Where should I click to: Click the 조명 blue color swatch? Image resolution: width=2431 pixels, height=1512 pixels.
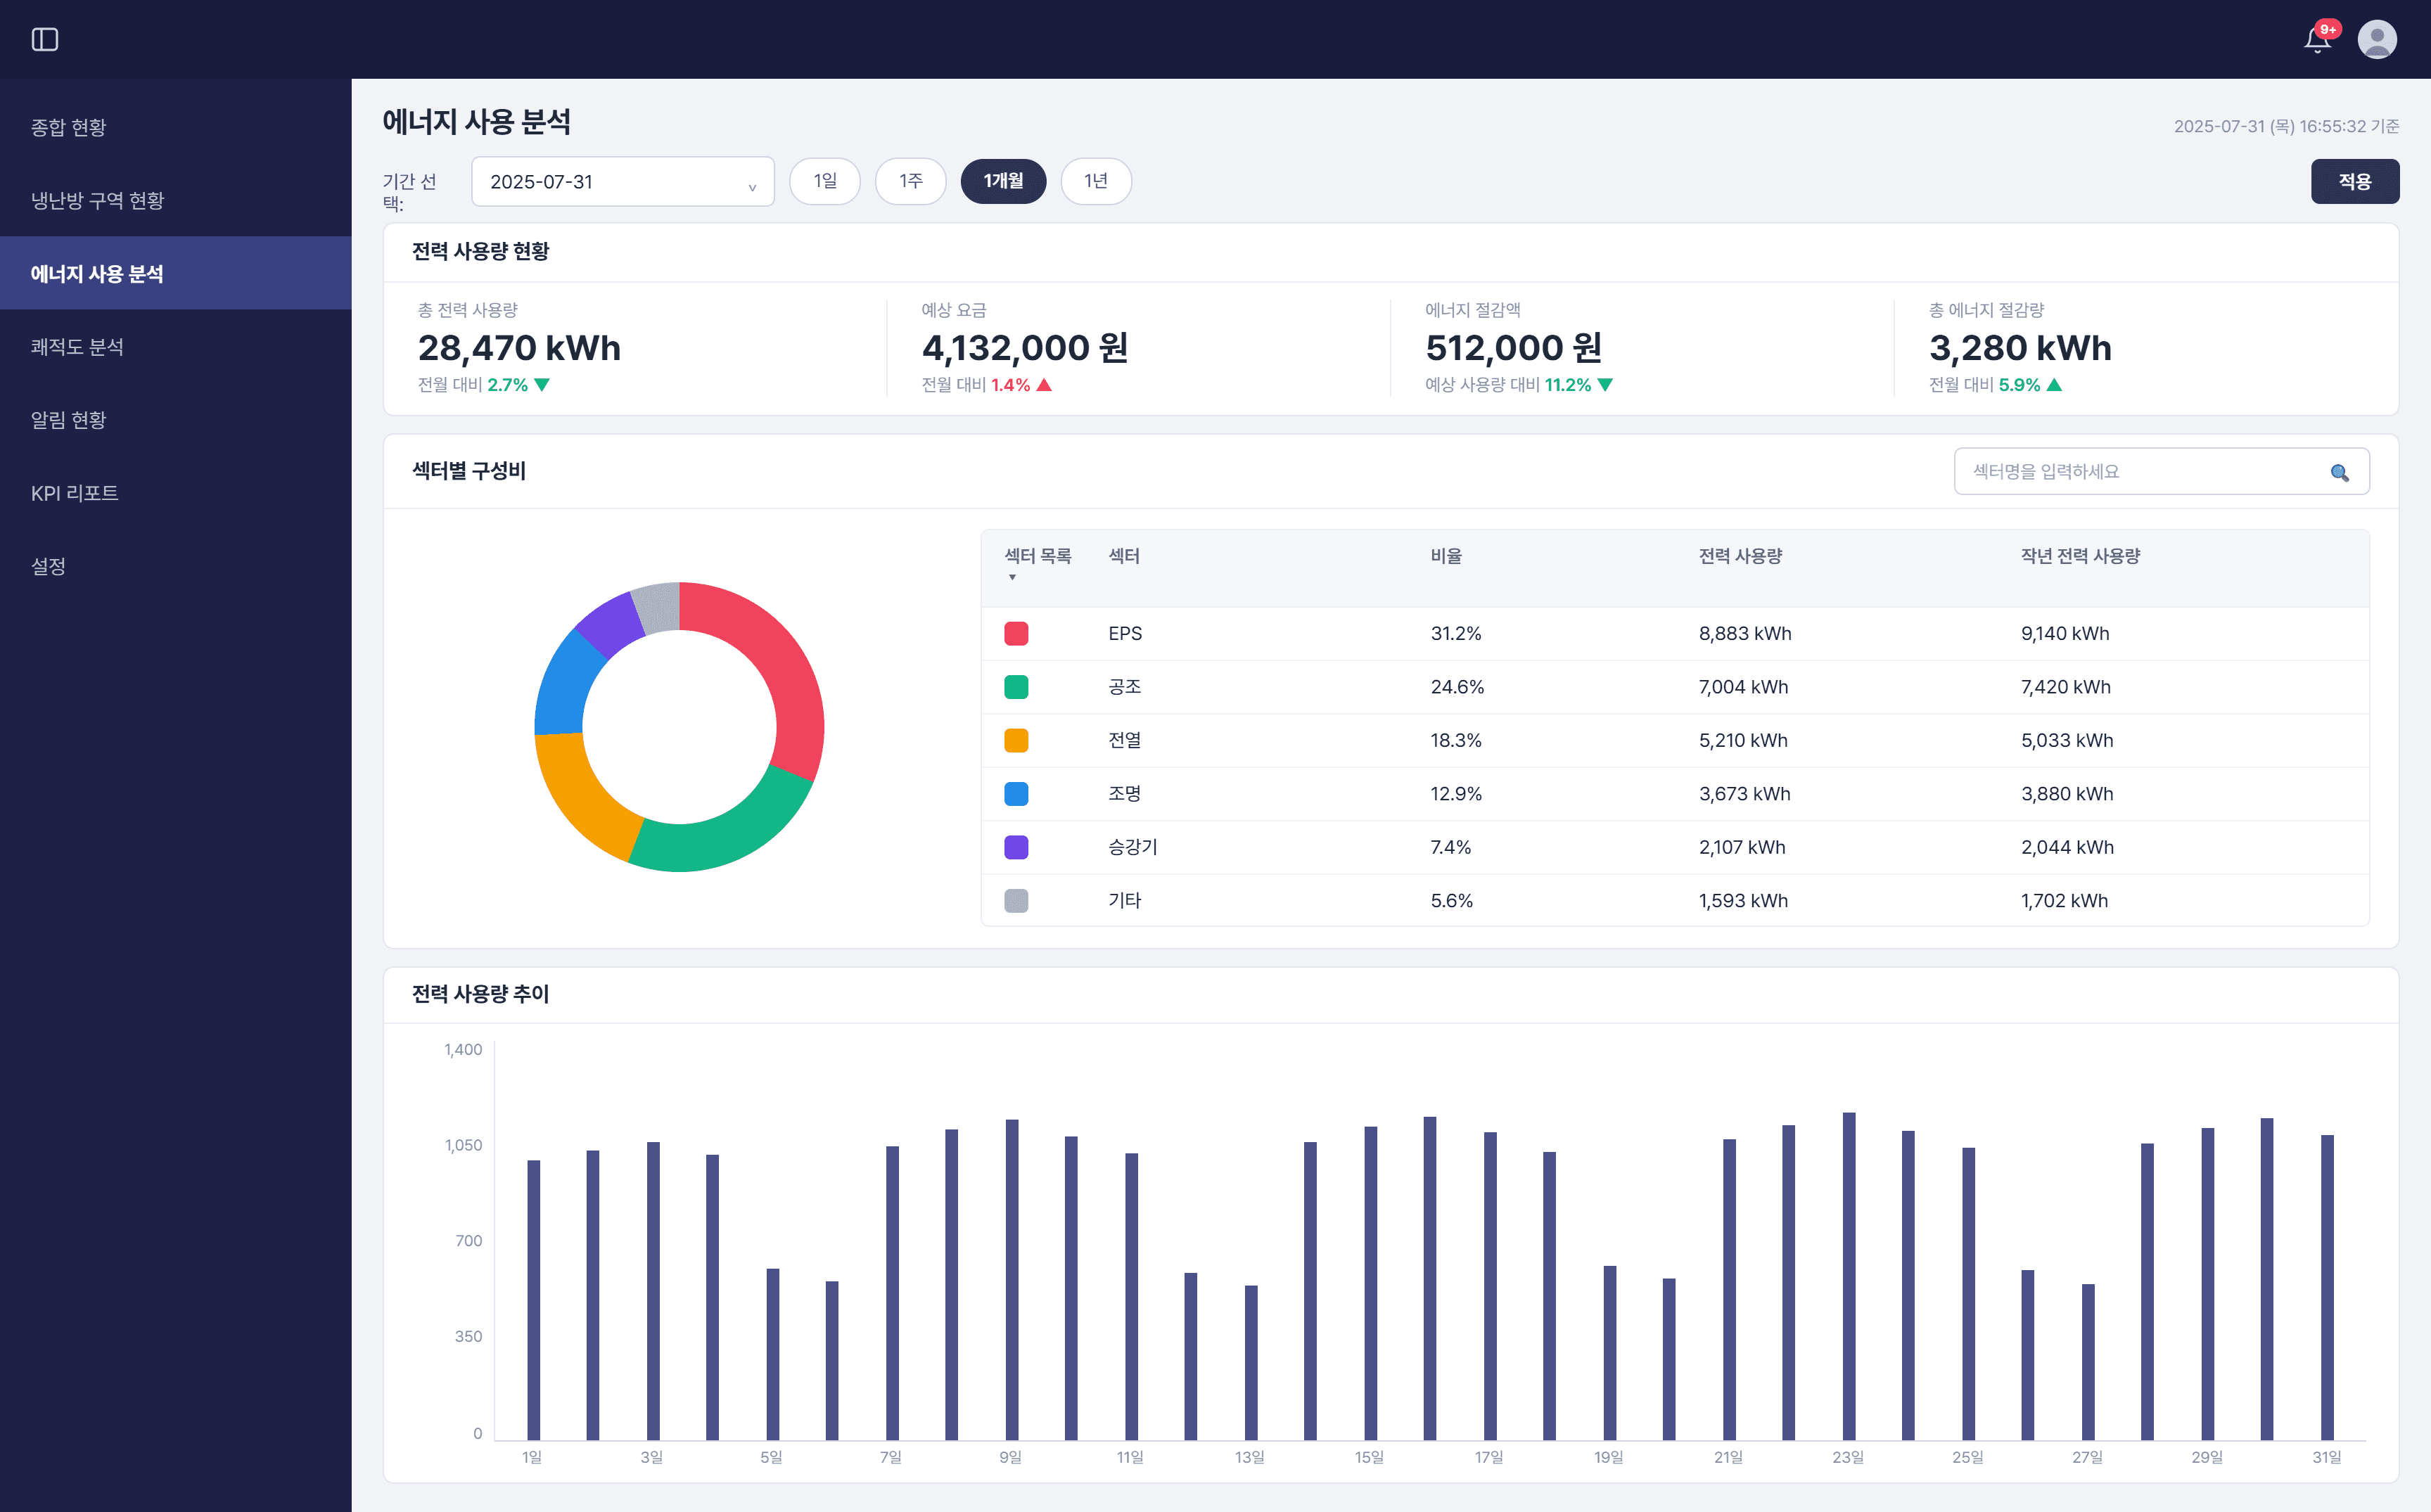[x=1016, y=794]
